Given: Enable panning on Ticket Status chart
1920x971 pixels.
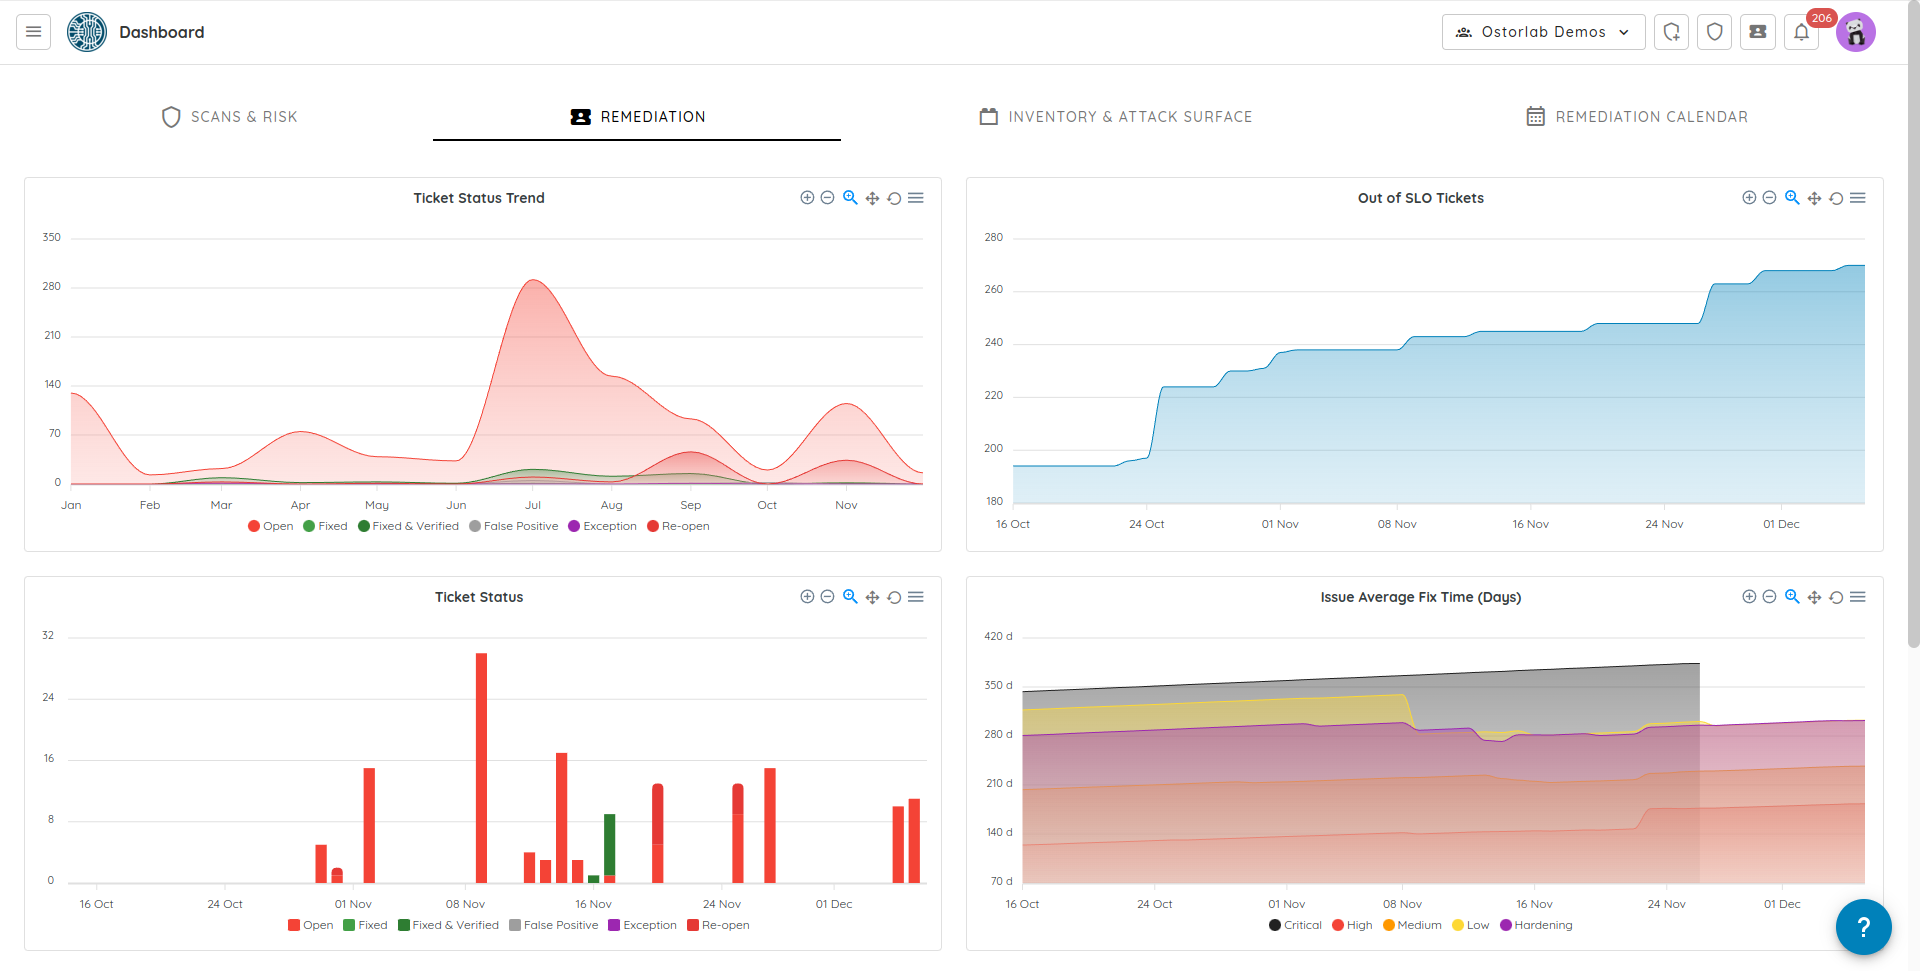Looking at the screenshot, I should [872, 597].
